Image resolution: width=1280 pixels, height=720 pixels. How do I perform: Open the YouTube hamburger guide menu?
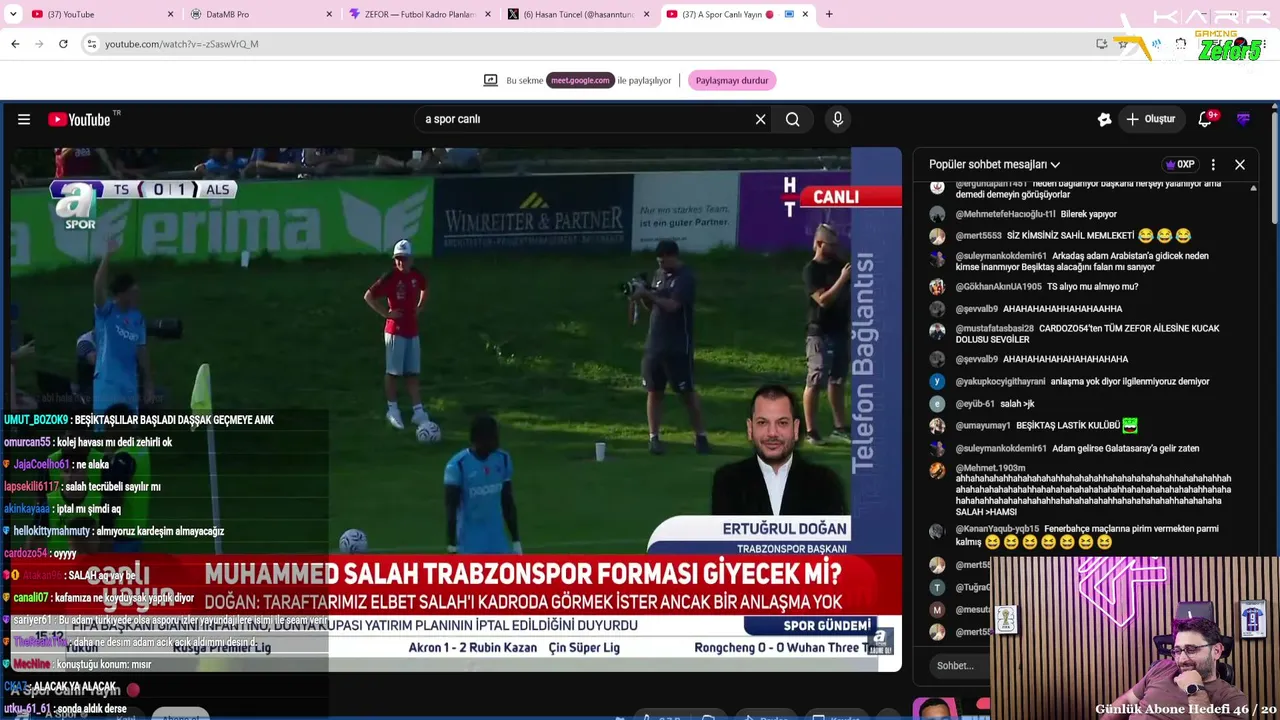(x=24, y=119)
